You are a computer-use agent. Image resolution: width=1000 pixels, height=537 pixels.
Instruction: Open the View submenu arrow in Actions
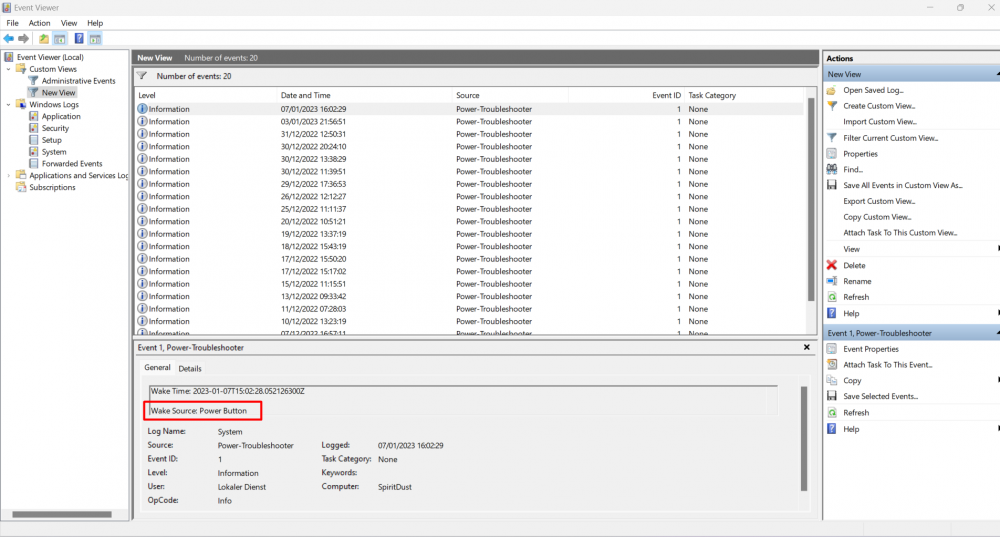point(997,249)
